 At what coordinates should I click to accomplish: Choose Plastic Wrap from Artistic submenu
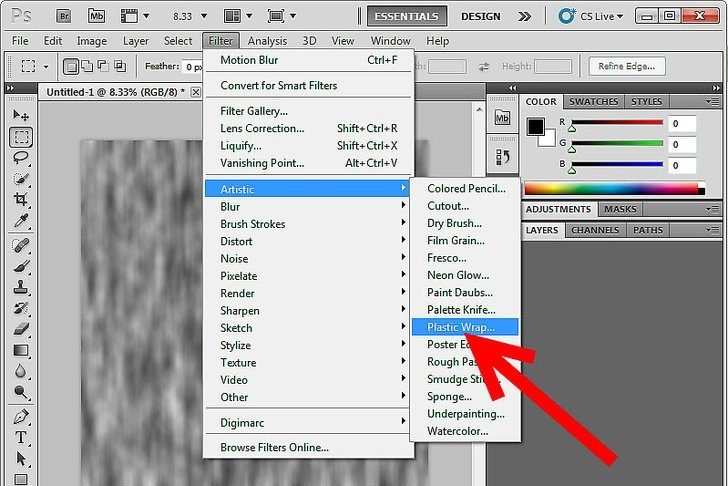[x=466, y=327]
